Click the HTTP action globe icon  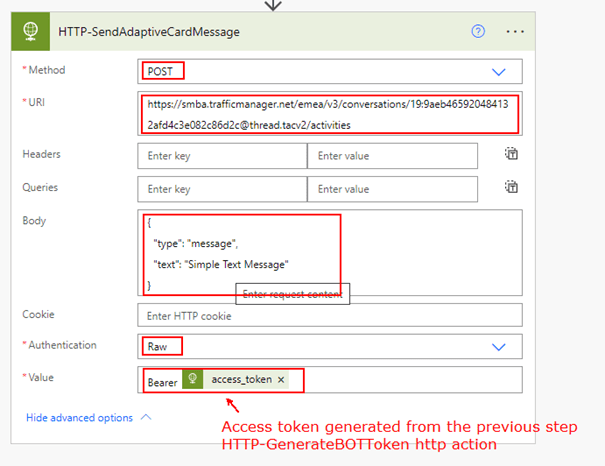click(x=31, y=31)
